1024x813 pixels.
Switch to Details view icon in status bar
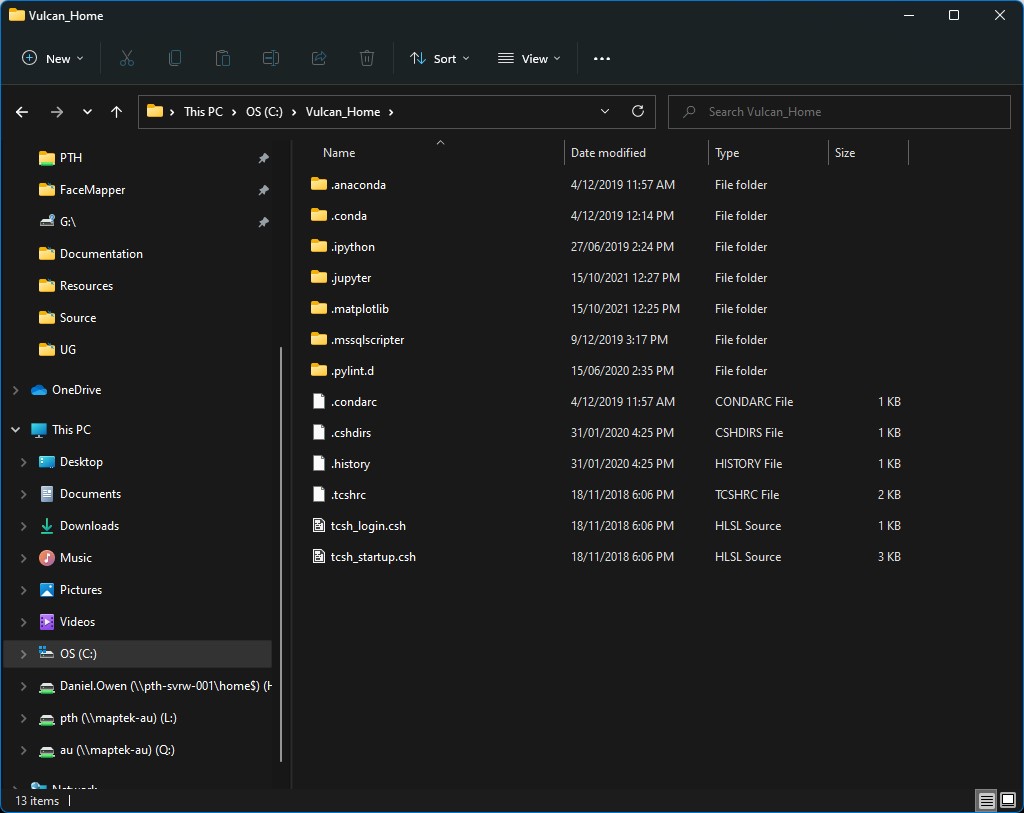click(x=986, y=801)
